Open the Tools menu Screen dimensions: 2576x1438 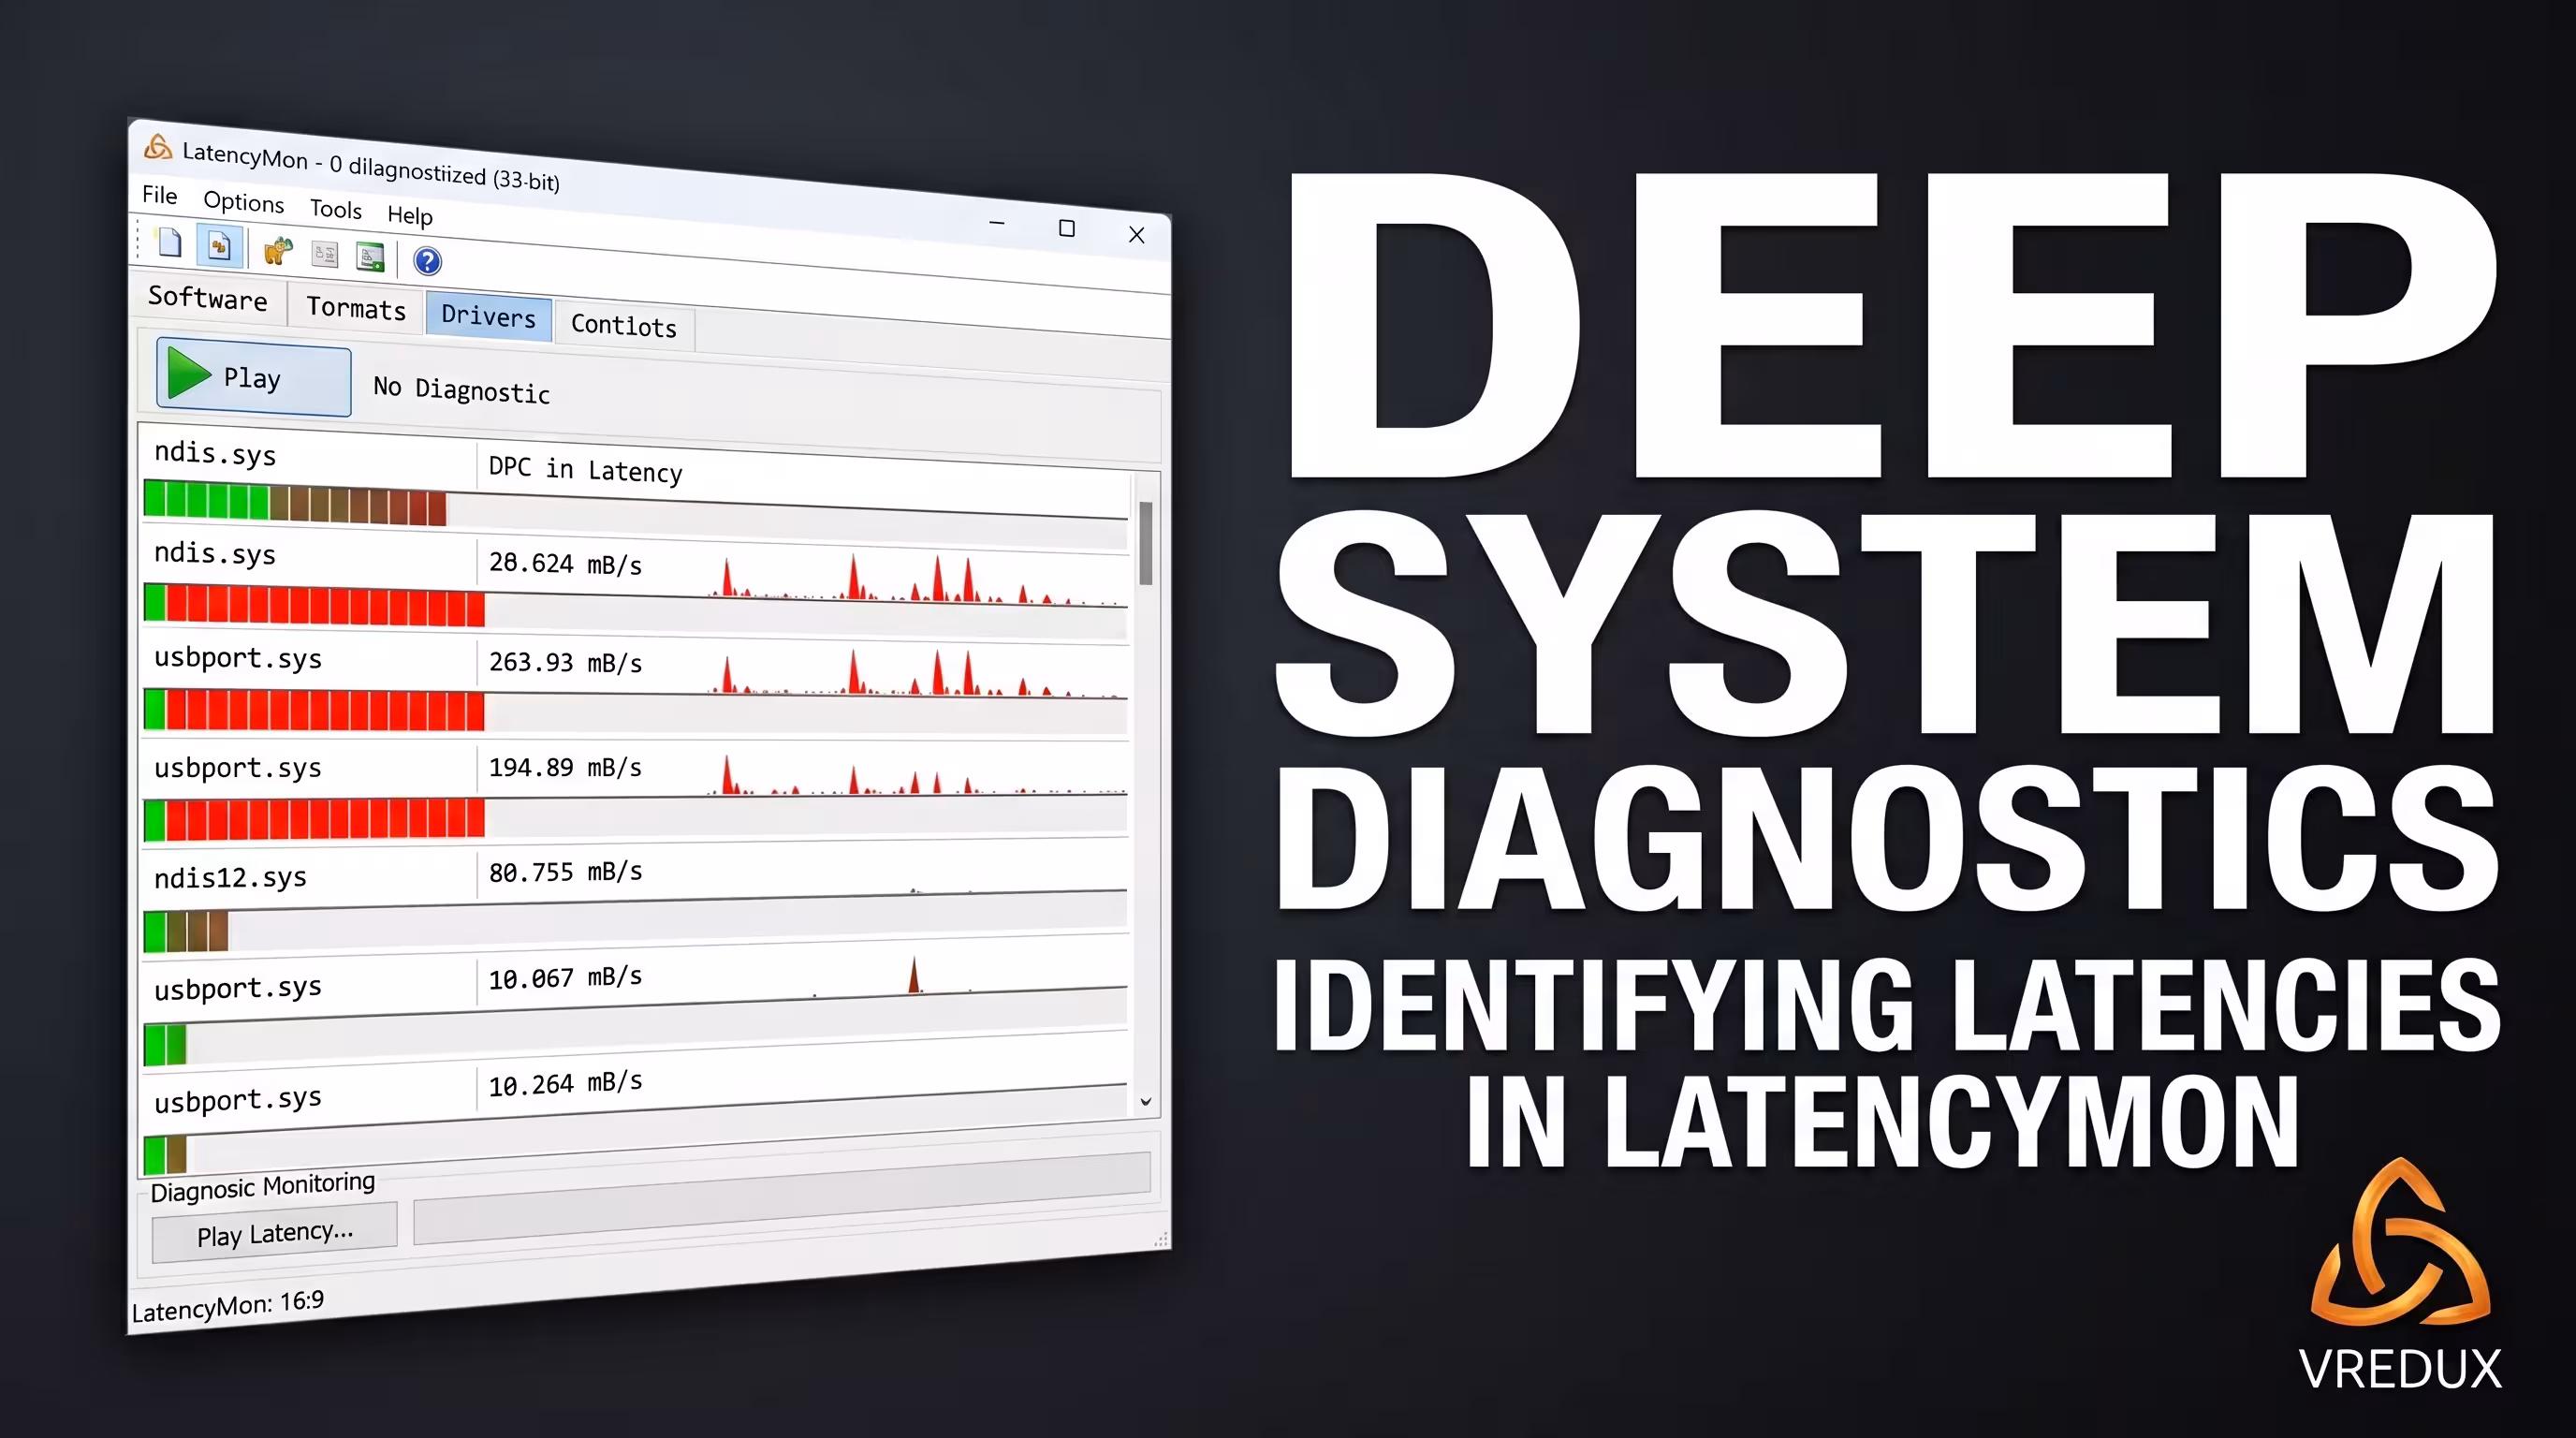[x=336, y=209]
